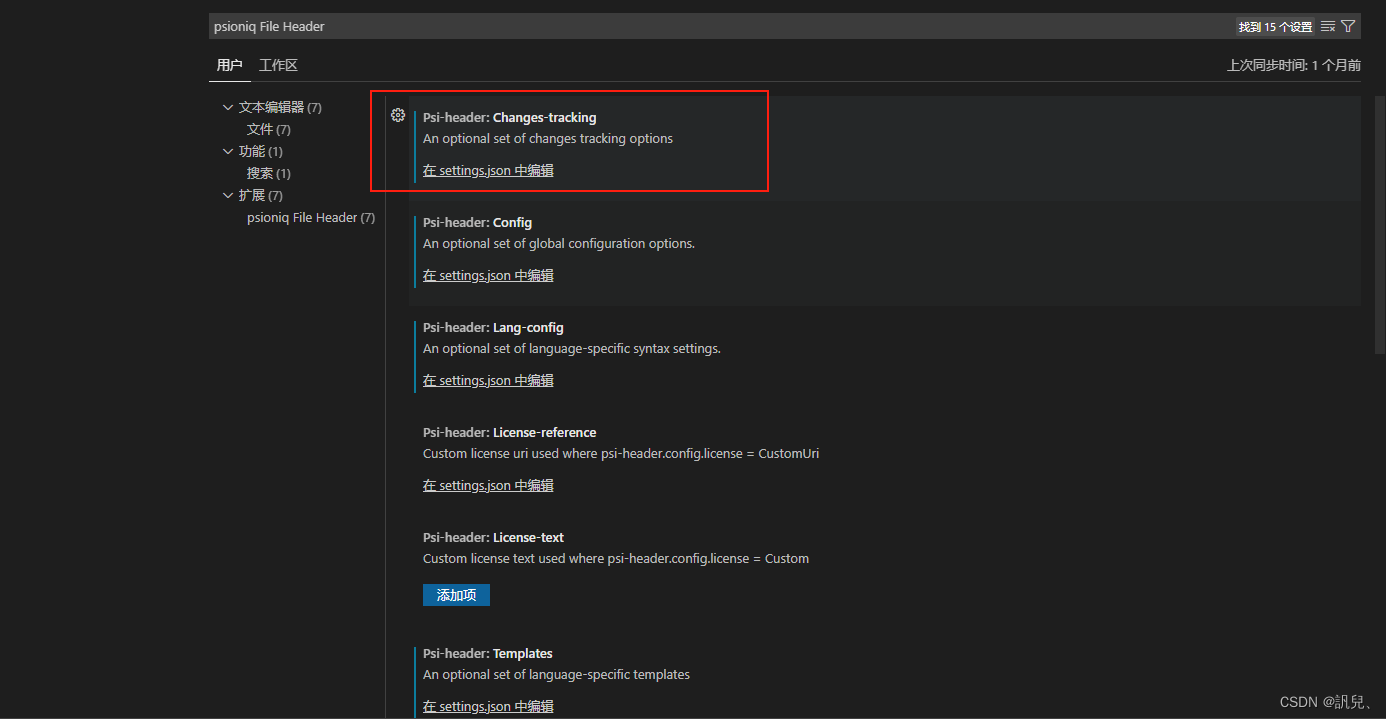Click the Psi-header: Changes-tracking setting title
The image size is (1386, 719).
tap(509, 117)
